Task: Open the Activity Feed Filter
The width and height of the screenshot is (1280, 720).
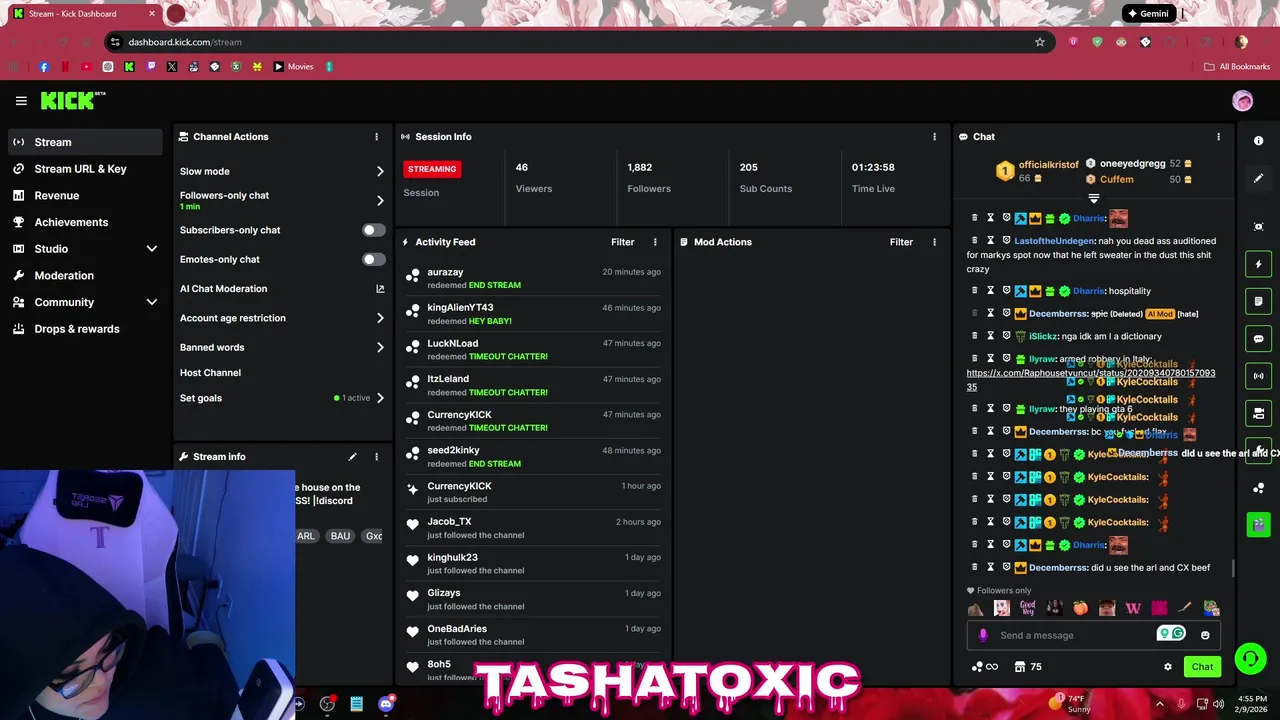Action: pyautogui.click(x=622, y=242)
